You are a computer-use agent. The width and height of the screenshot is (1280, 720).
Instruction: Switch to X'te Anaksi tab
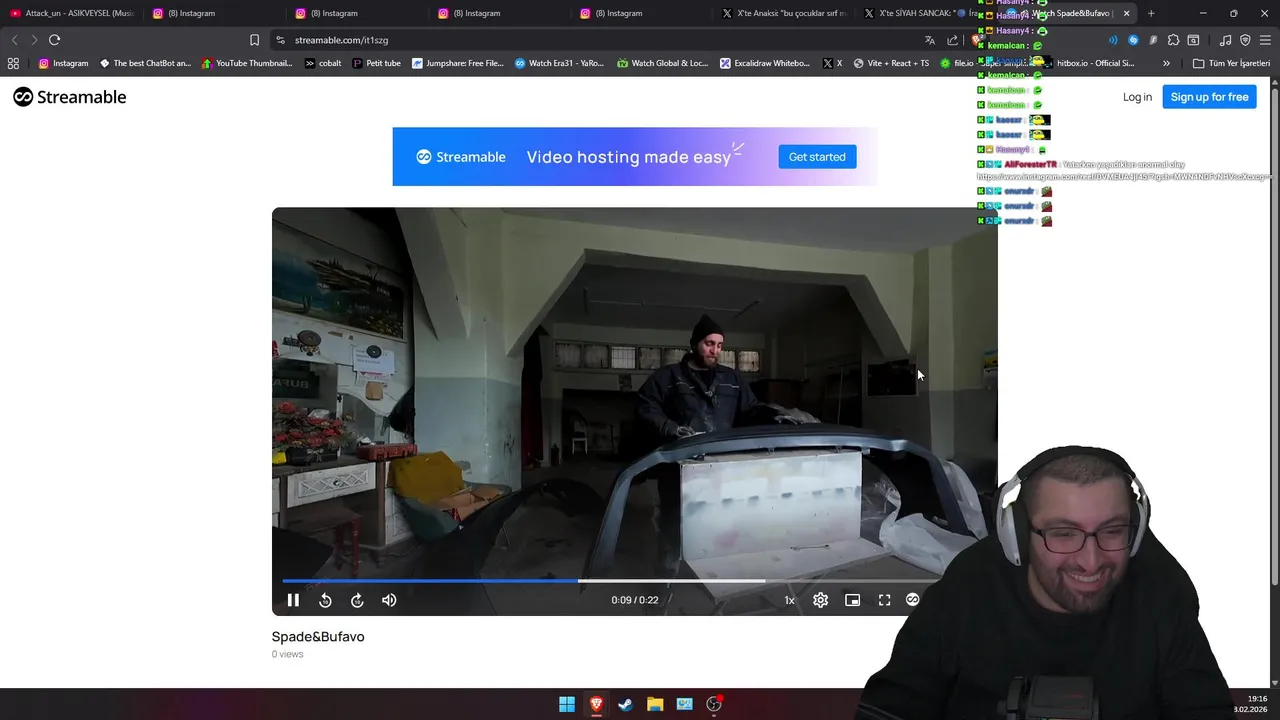click(x=785, y=13)
